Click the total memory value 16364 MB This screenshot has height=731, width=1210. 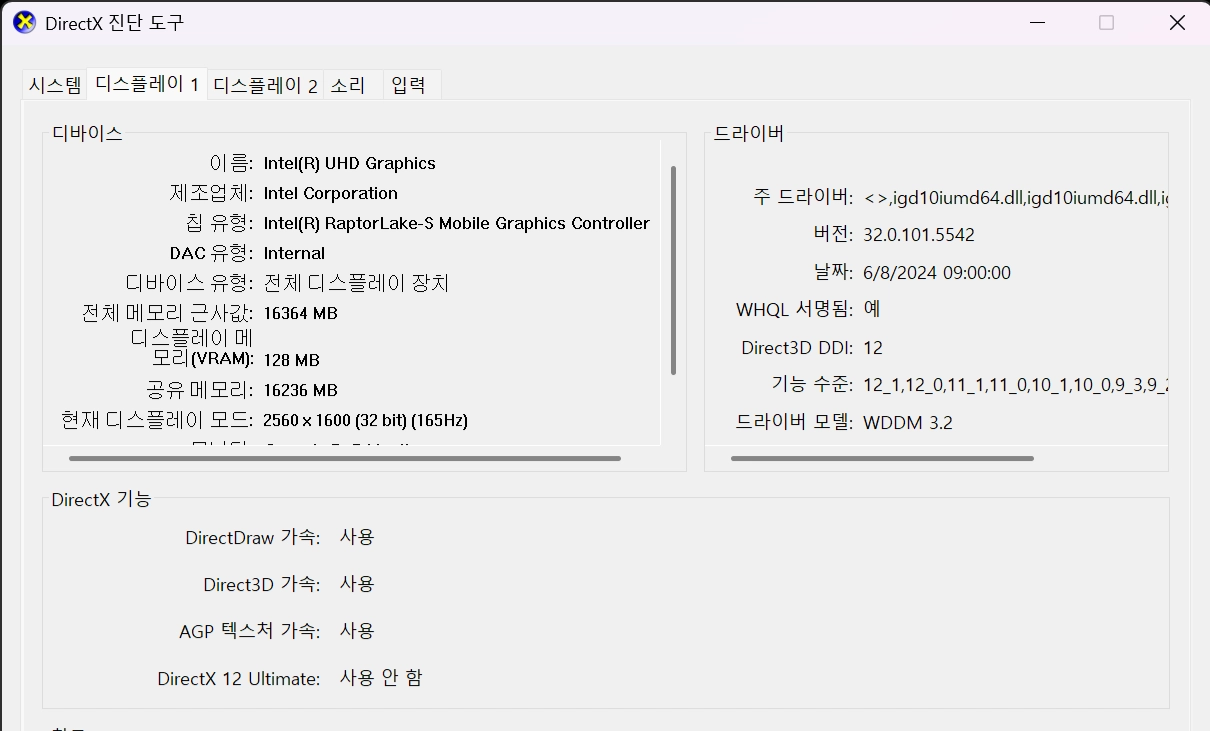(300, 313)
